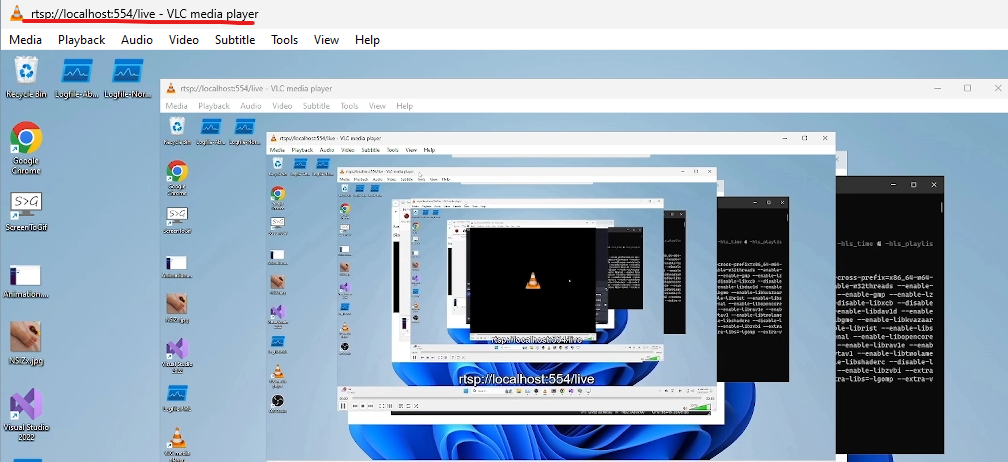The image size is (1008, 462).
Task: Select the large Animation... file icon on desktop
Action: [26, 281]
